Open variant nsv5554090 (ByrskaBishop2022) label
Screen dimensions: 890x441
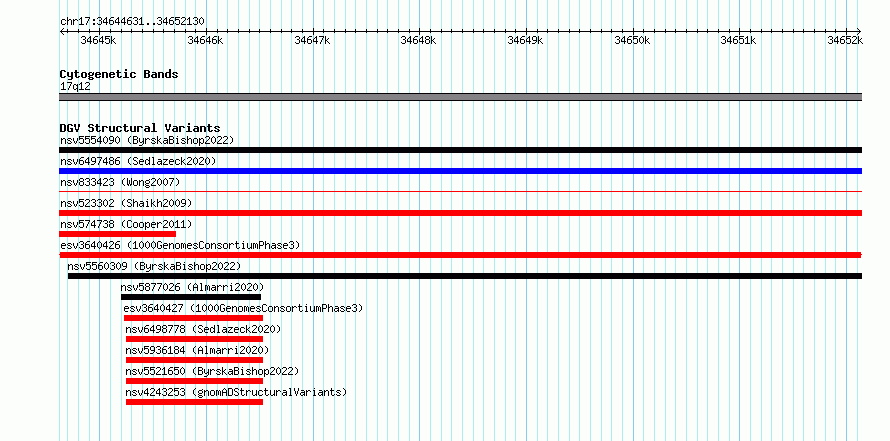pos(147,140)
